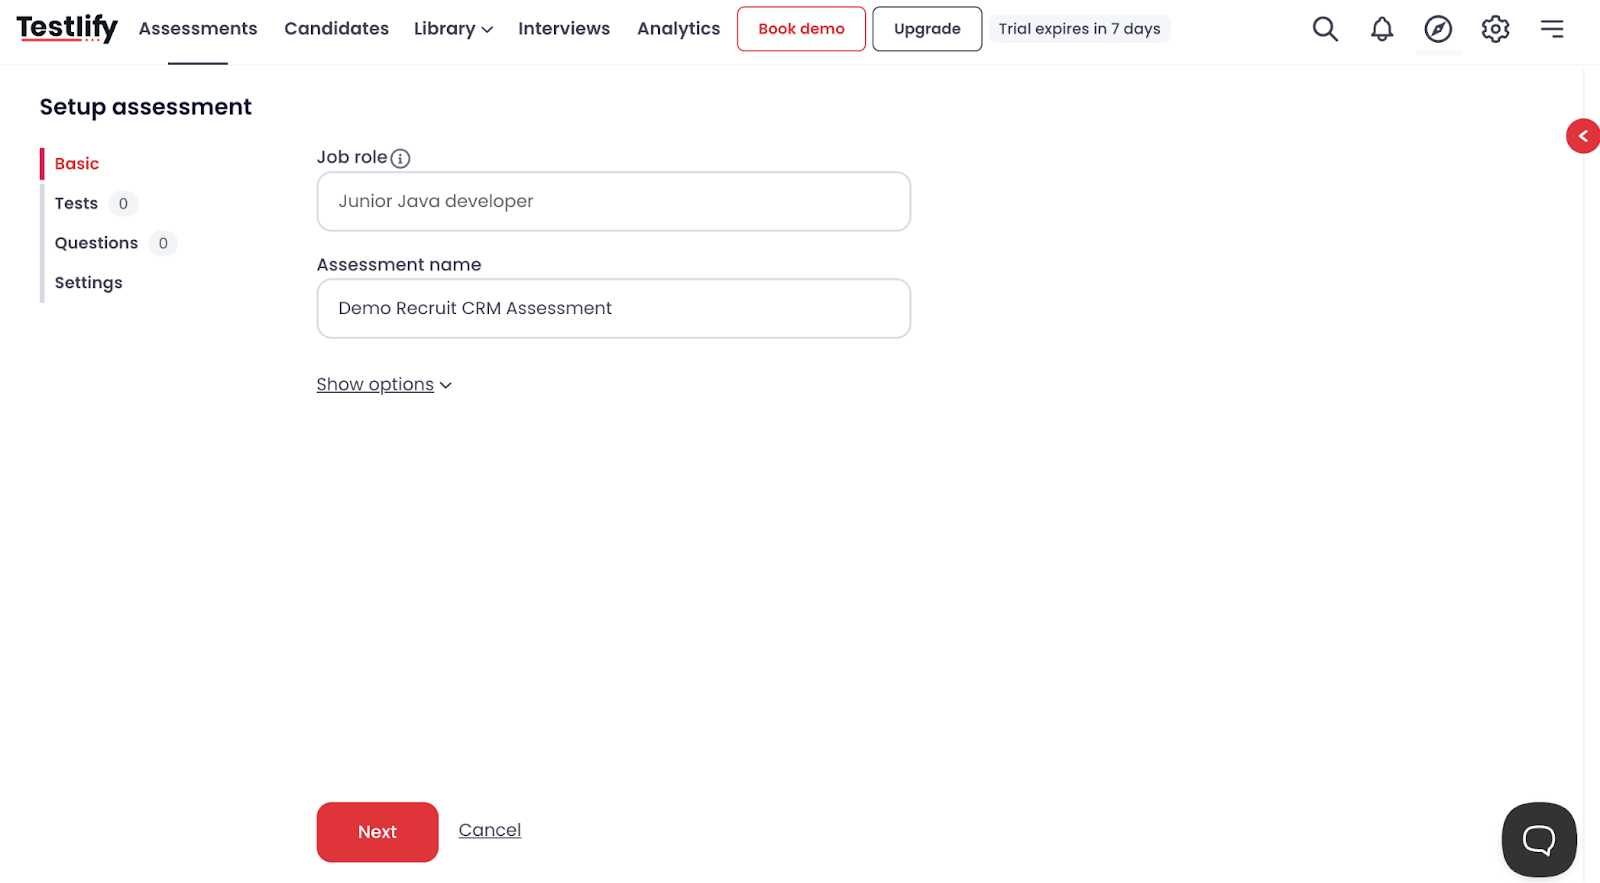Click the Cancel link
1600x883 pixels.
490,830
